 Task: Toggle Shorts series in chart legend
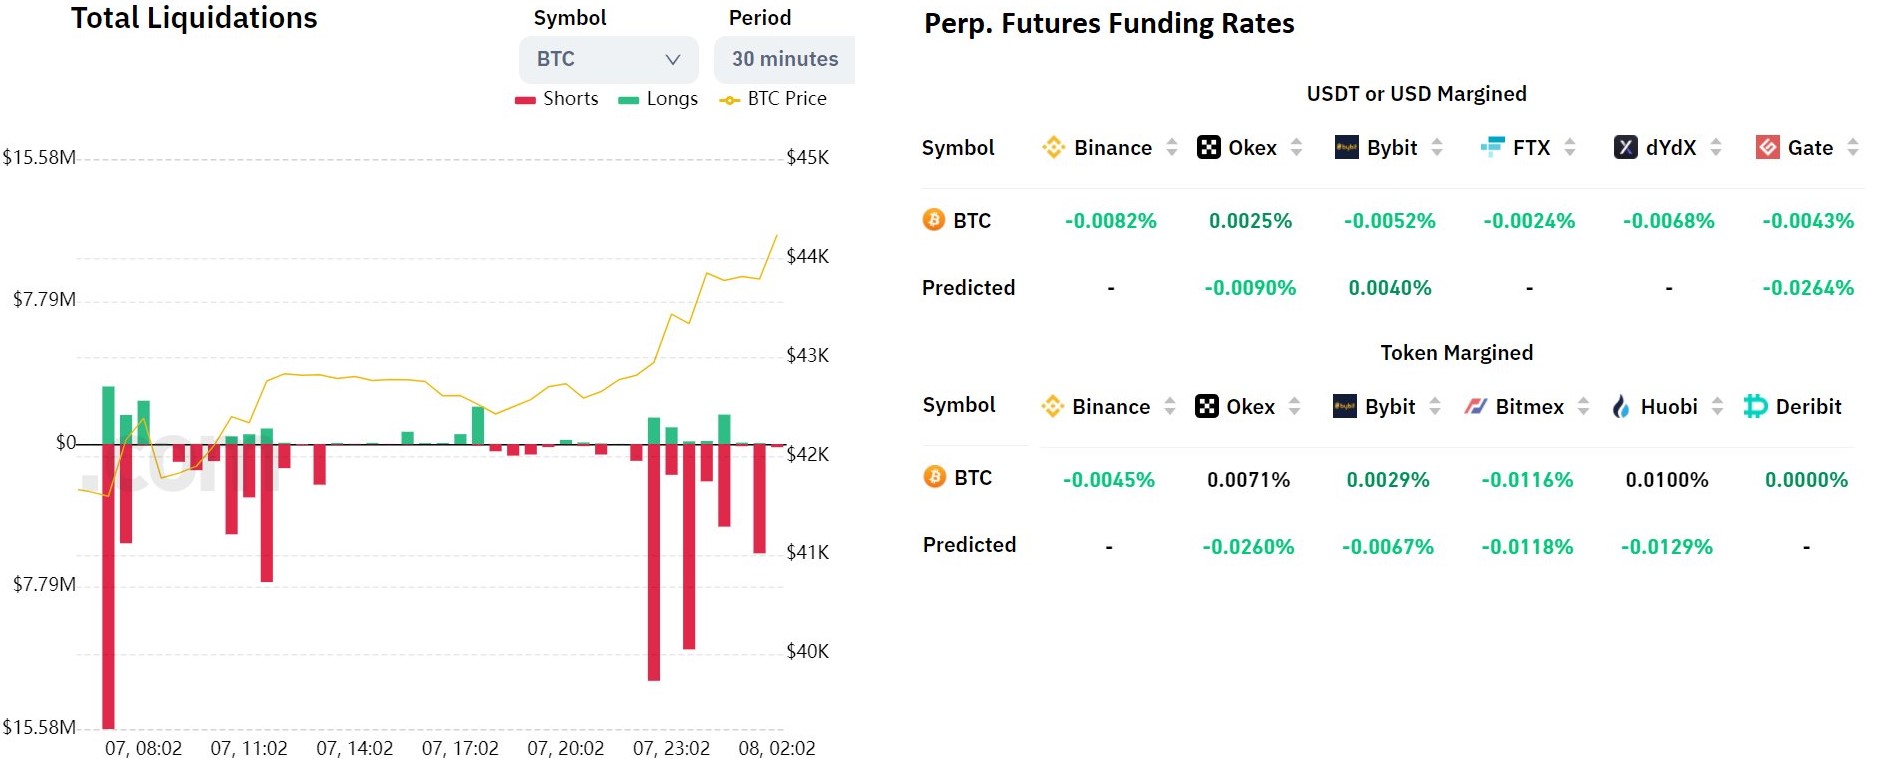coord(557,99)
